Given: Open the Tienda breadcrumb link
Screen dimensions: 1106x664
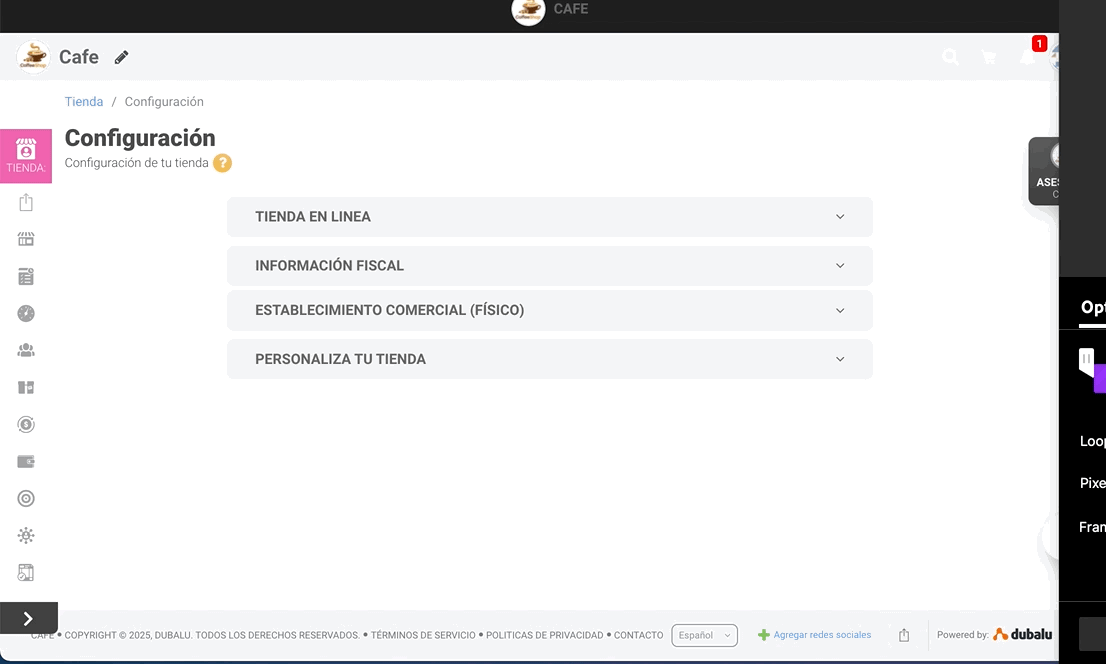Looking at the screenshot, I should coord(84,101).
